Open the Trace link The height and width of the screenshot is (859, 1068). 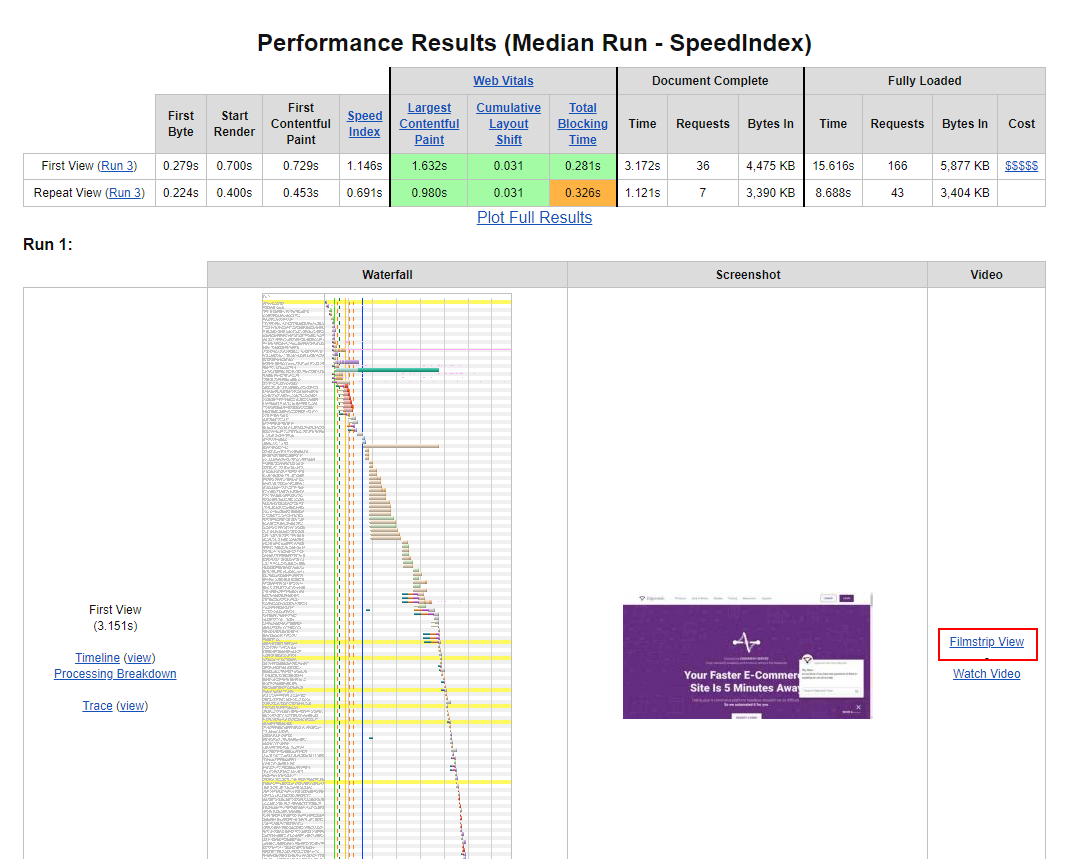coord(97,706)
